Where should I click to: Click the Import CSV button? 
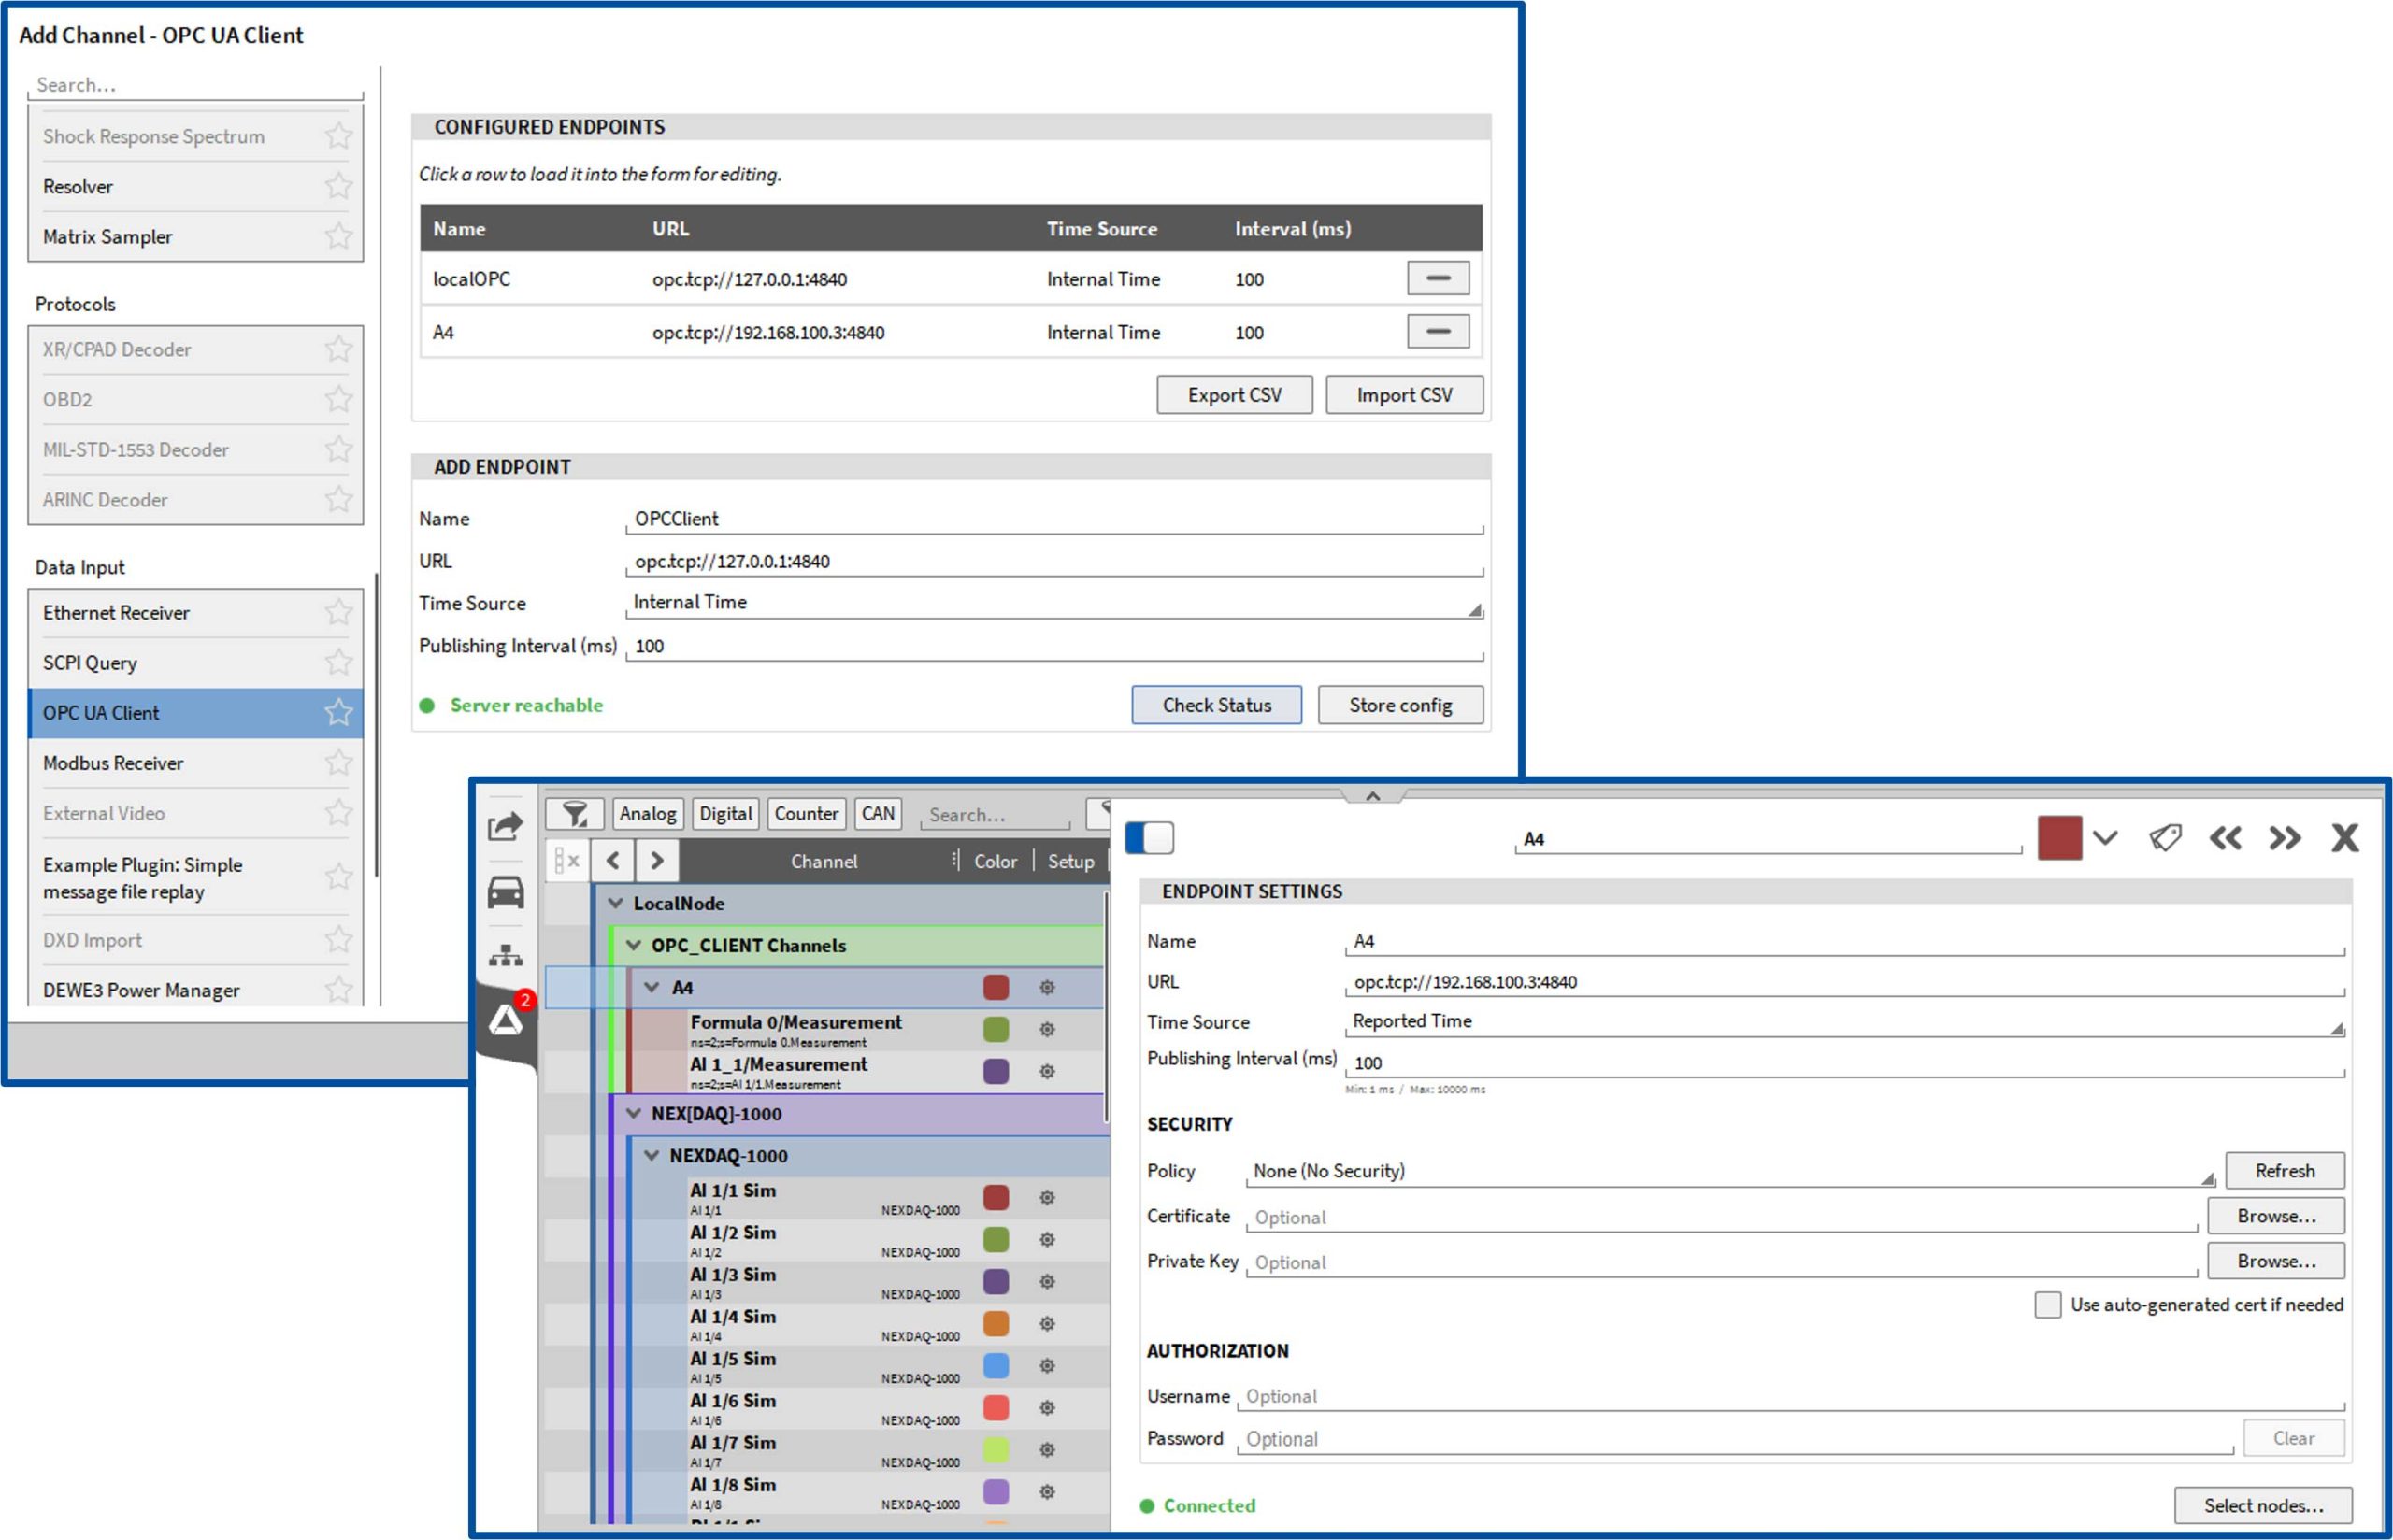coord(1403,394)
